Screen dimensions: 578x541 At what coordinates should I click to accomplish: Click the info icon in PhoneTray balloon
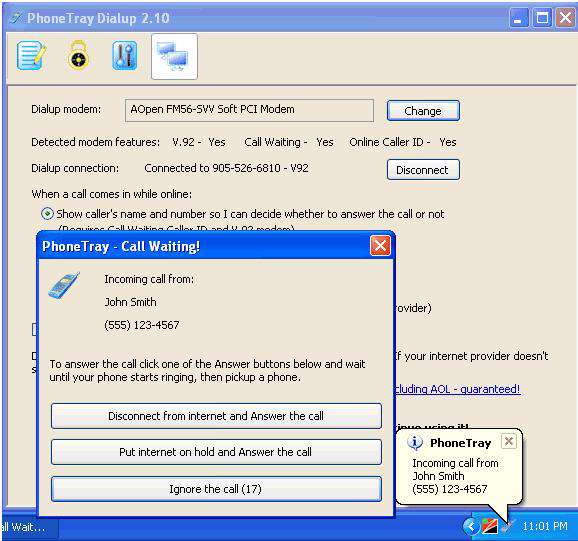click(x=415, y=442)
